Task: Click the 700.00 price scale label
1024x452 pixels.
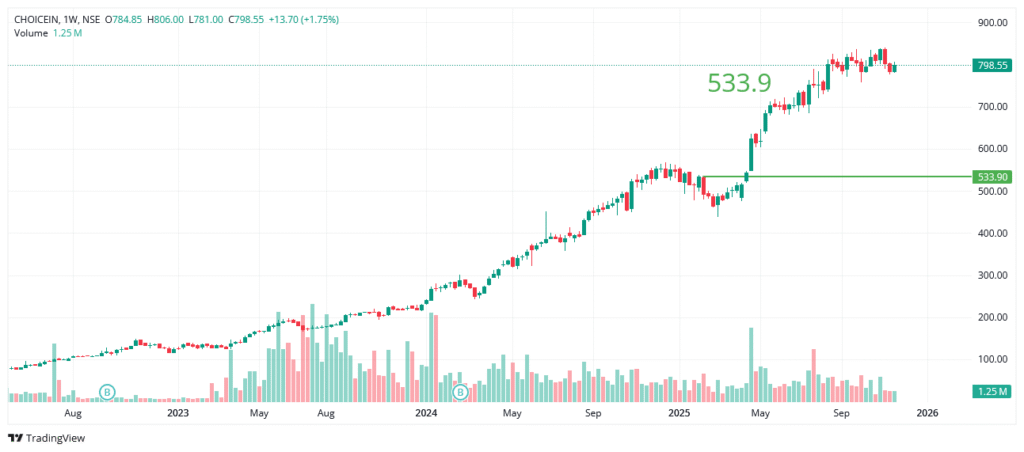Action: point(994,107)
